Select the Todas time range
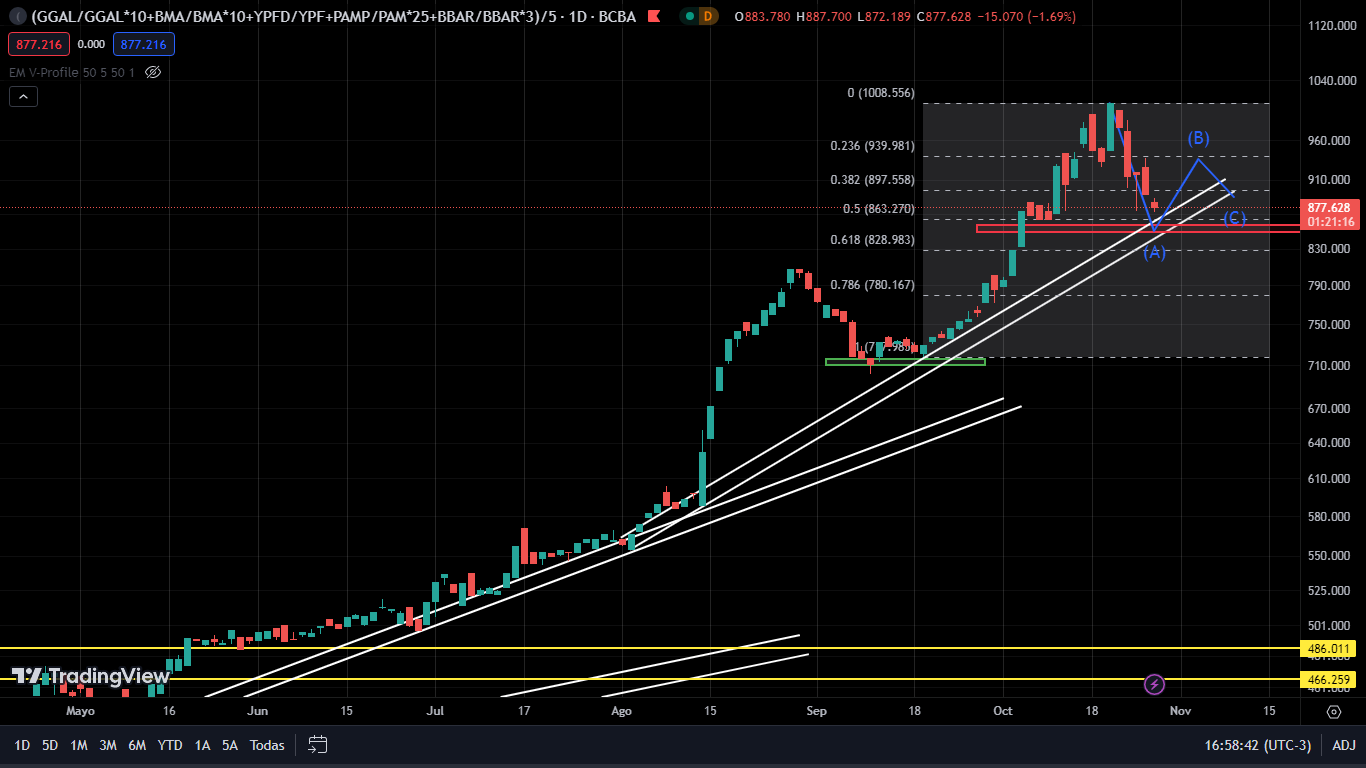This screenshot has height=768, width=1366. [x=267, y=745]
